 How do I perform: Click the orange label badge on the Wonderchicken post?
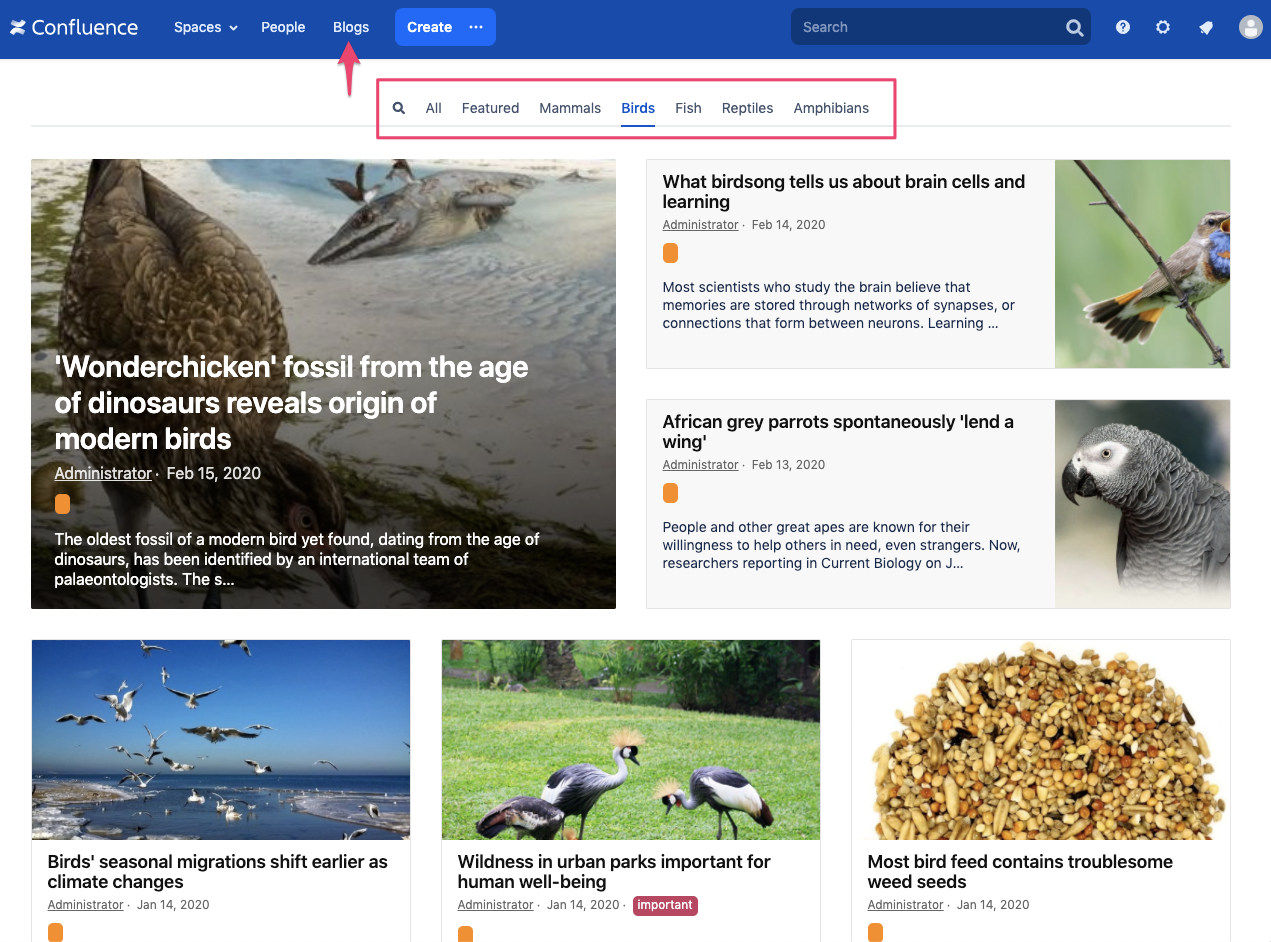coord(62,504)
